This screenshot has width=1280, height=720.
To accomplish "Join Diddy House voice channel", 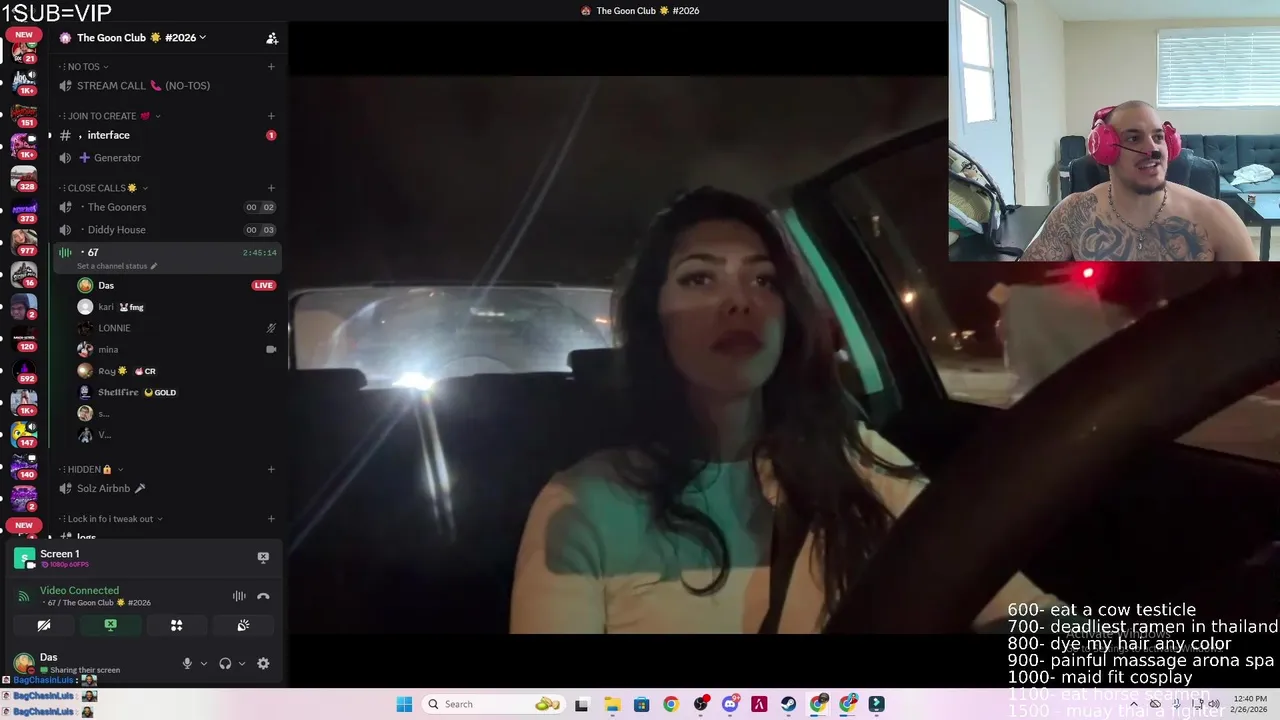I will click(166, 230).
